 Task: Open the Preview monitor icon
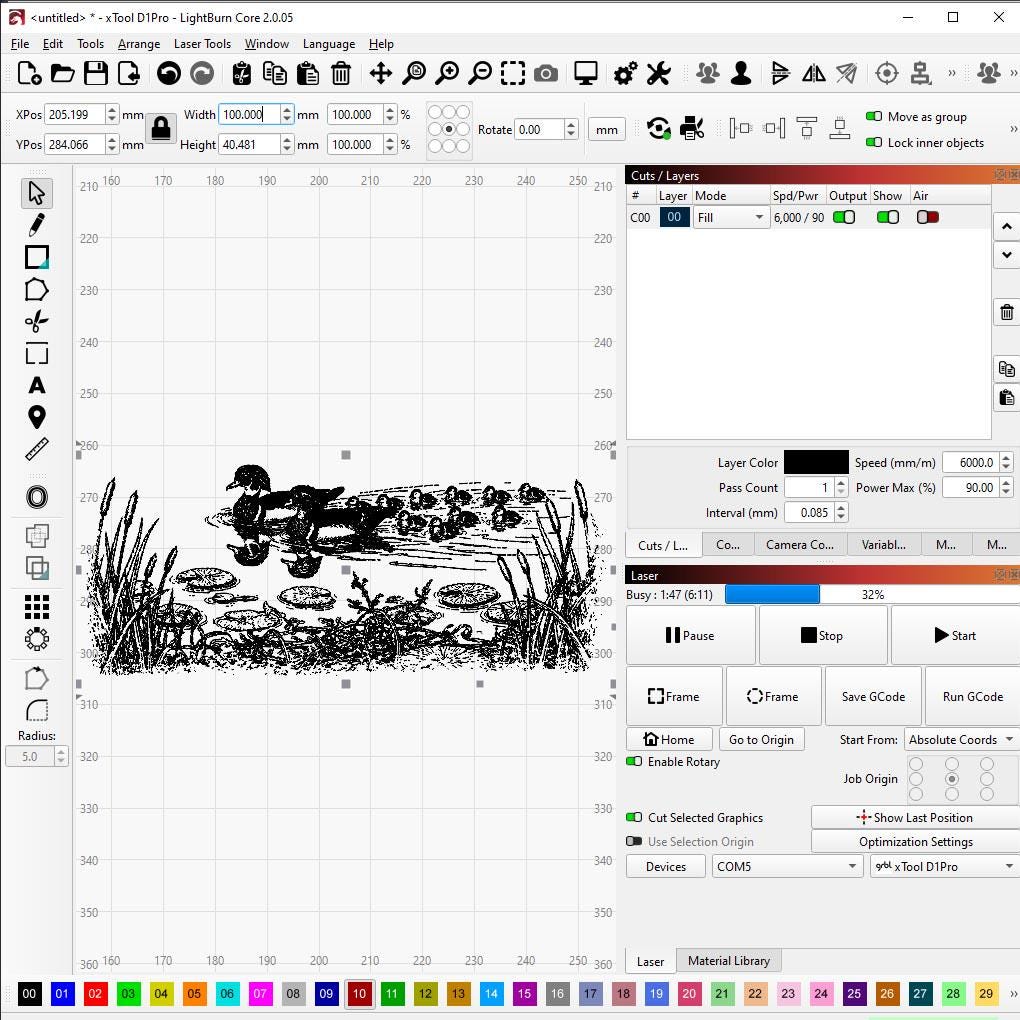(x=585, y=74)
